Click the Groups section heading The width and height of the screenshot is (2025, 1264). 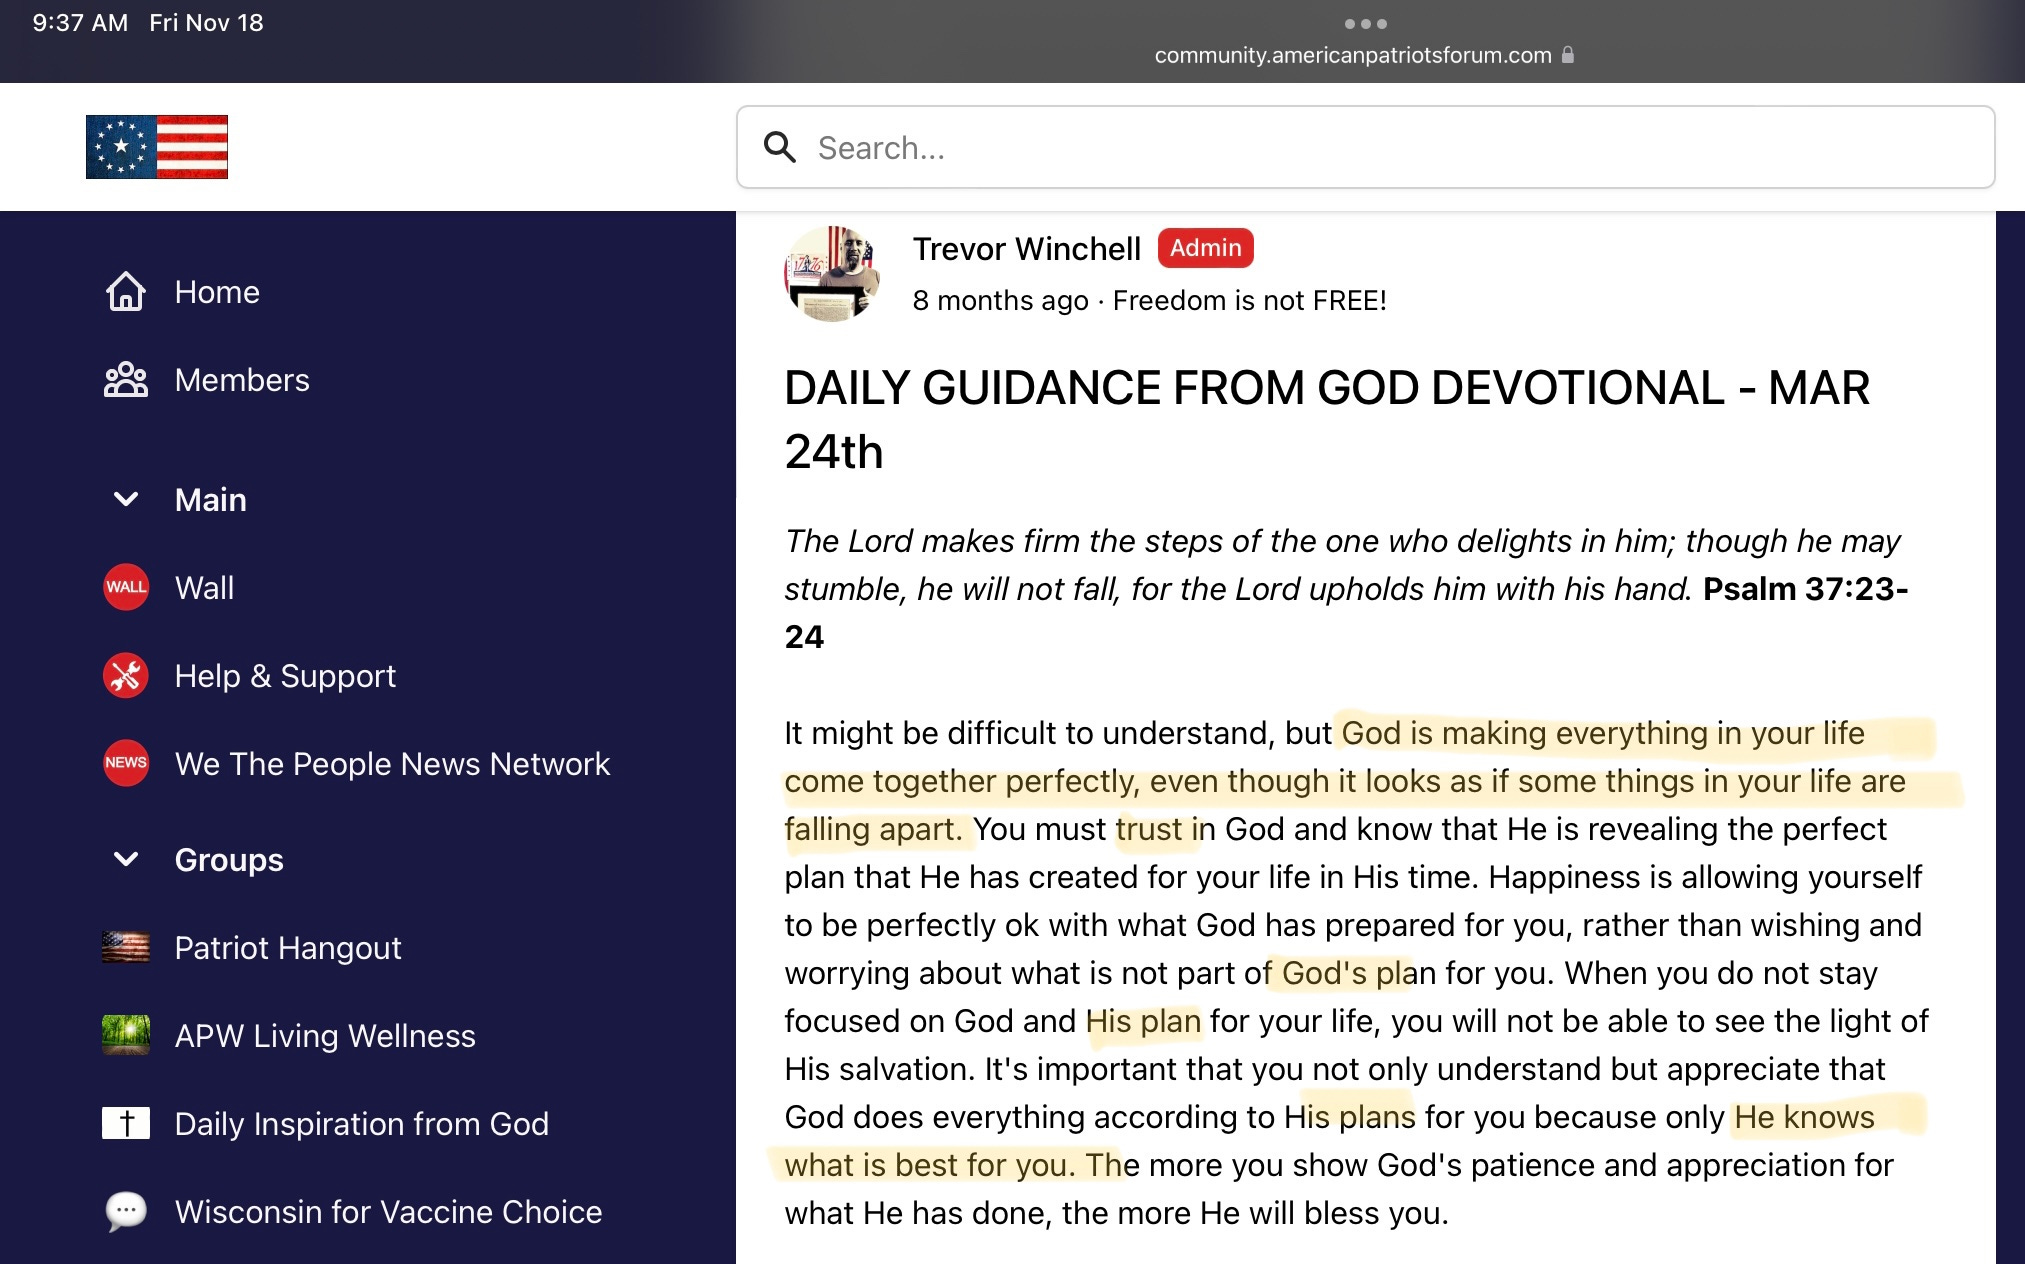[x=229, y=860]
